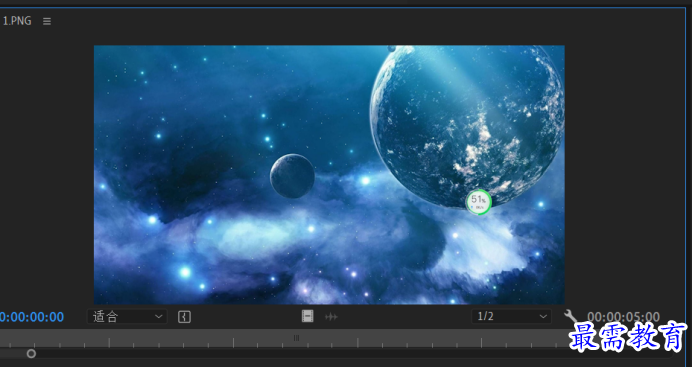
Task: Click the round zoom scroll bar handle
Action: coord(31,354)
